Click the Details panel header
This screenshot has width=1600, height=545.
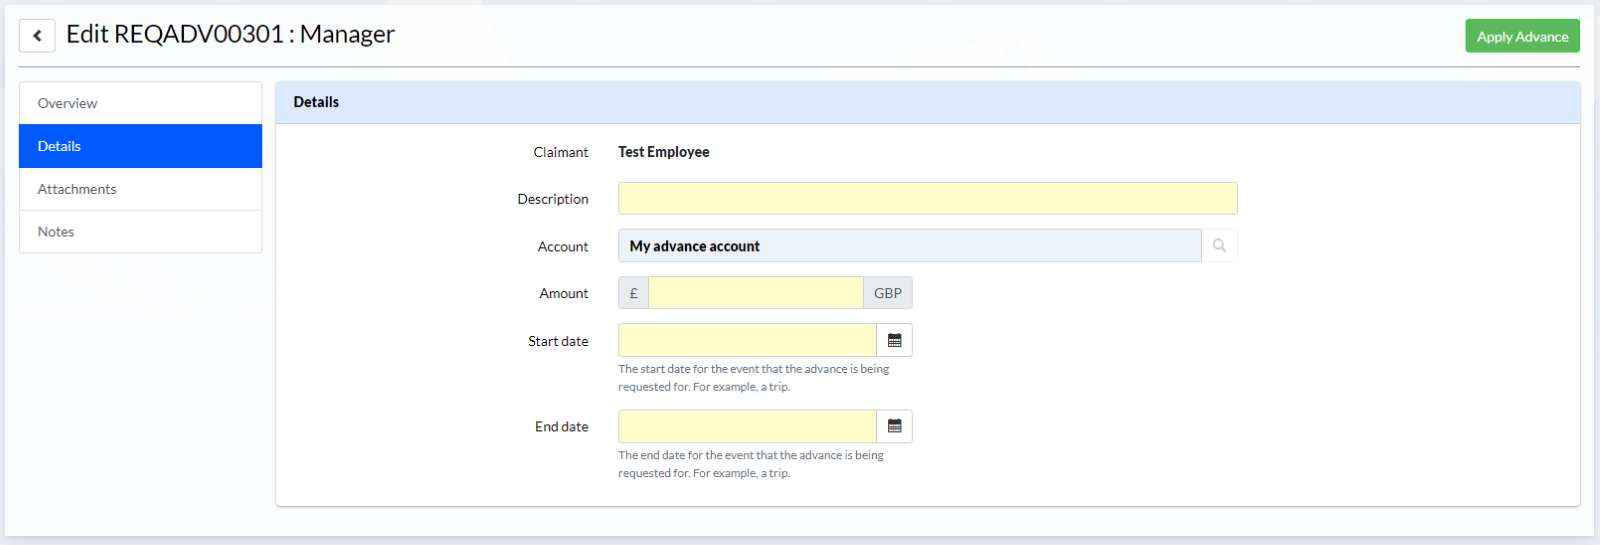[927, 102]
